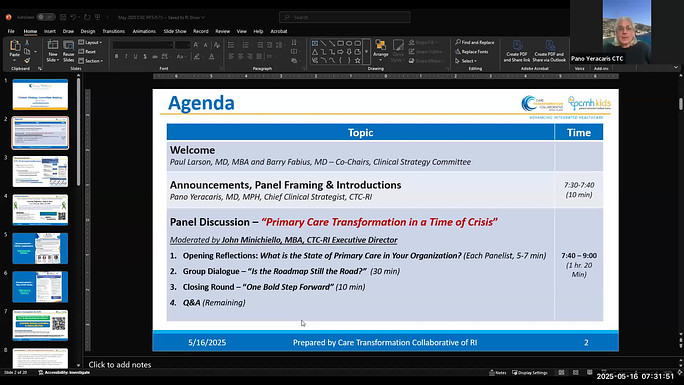Click the Reset slide button

(88, 51)
